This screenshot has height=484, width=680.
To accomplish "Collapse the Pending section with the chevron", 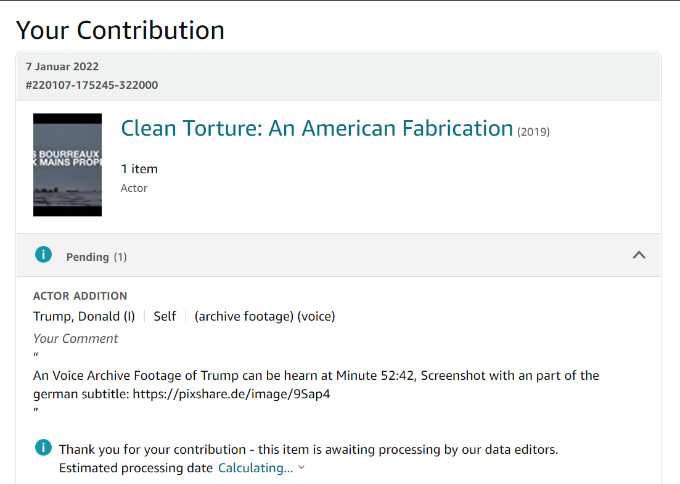I will pyautogui.click(x=639, y=255).
